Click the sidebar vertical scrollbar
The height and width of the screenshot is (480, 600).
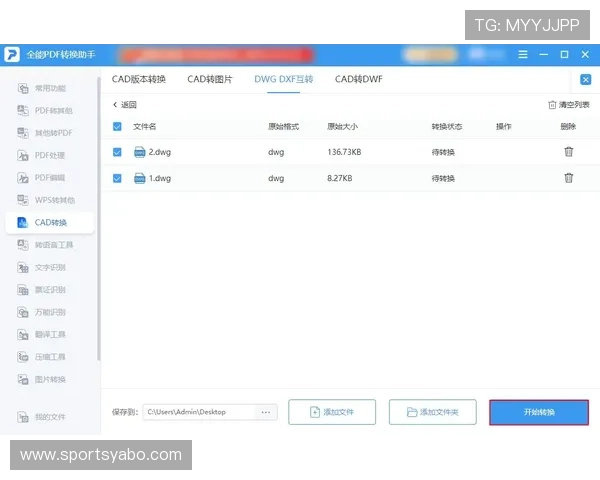(x=99, y=218)
